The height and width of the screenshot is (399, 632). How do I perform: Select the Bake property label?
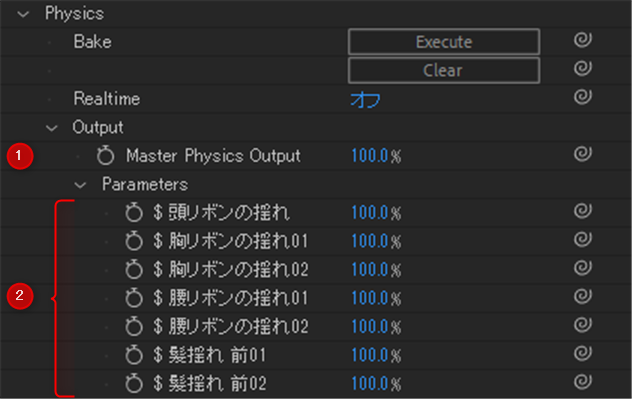tap(92, 42)
